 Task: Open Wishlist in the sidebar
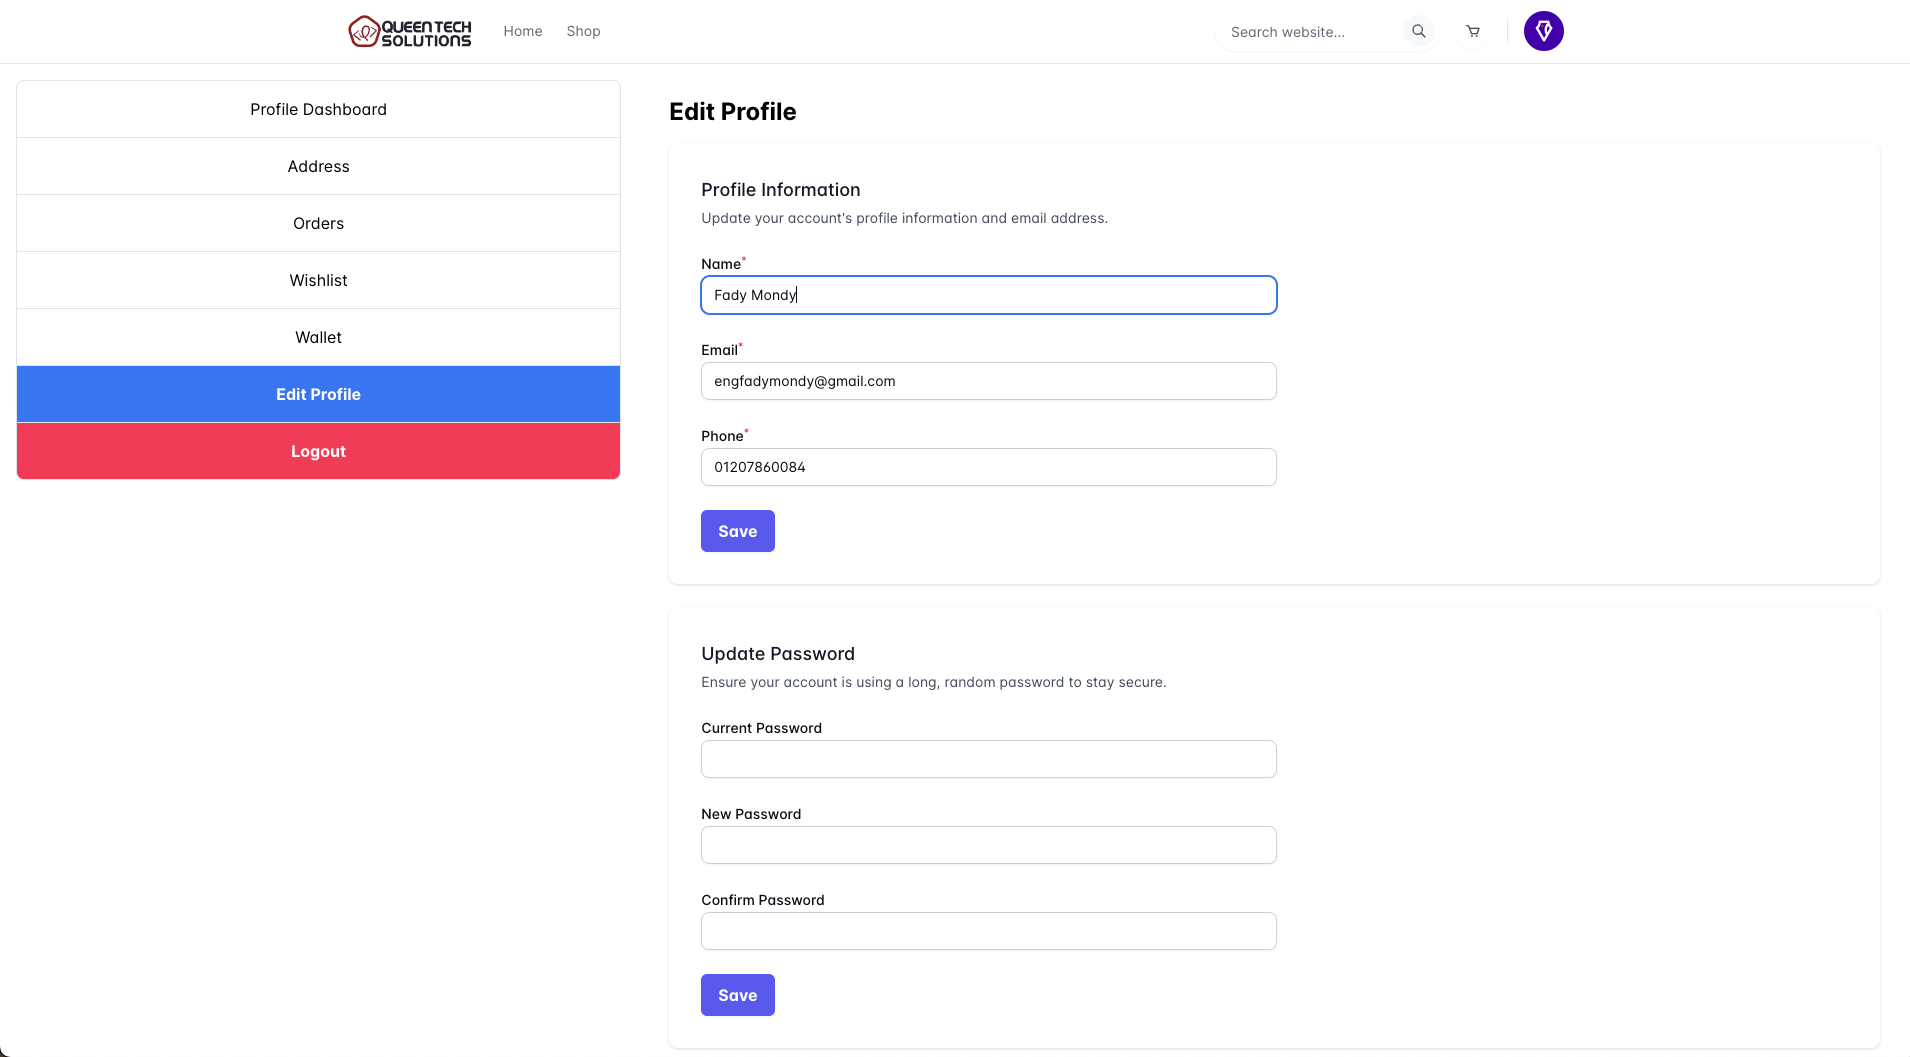coord(318,280)
